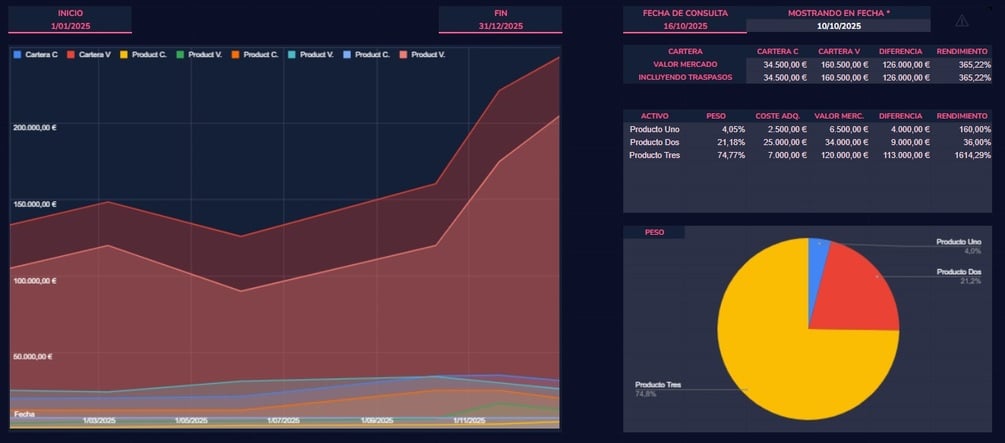This screenshot has width=1005, height=443.
Task: Click the Fecha axis label
Action: point(24,414)
